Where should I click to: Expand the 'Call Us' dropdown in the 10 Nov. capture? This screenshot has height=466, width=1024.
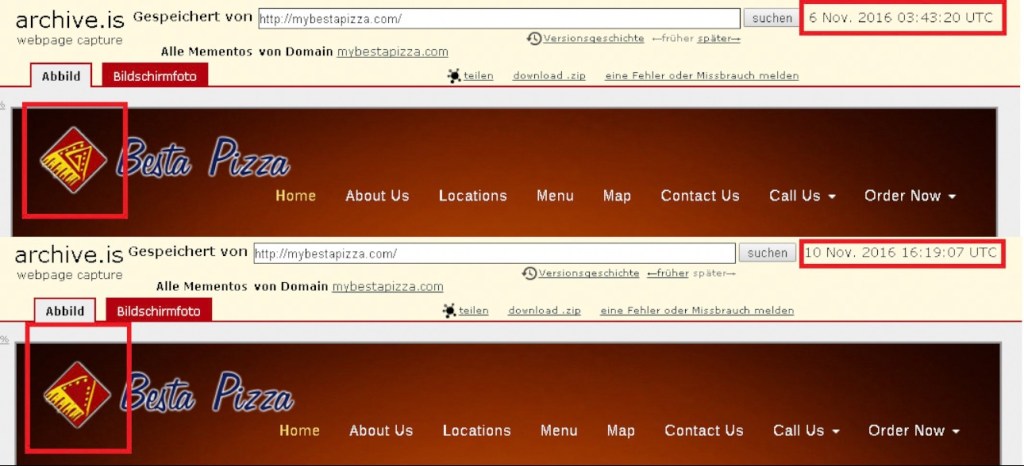point(806,431)
